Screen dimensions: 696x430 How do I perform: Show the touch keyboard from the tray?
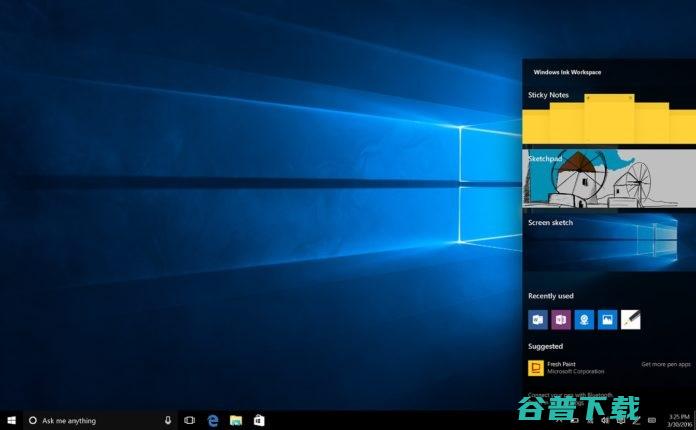[x=652, y=420]
